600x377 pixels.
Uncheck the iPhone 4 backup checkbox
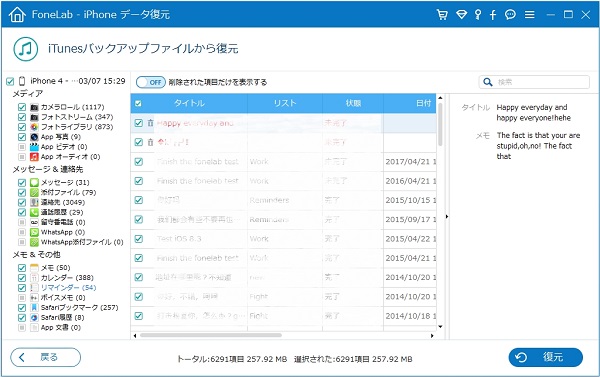click(x=10, y=82)
